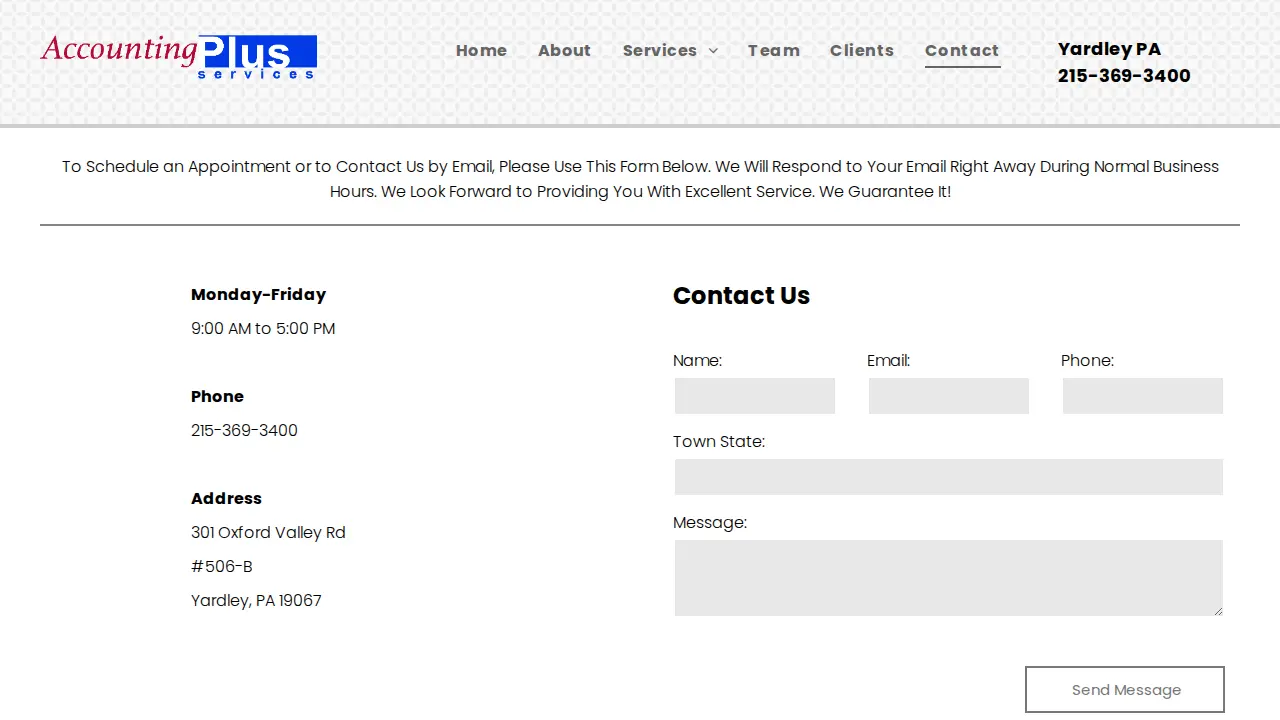Click into the Town State field
The width and height of the screenshot is (1280, 720).
click(x=949, y=477)
